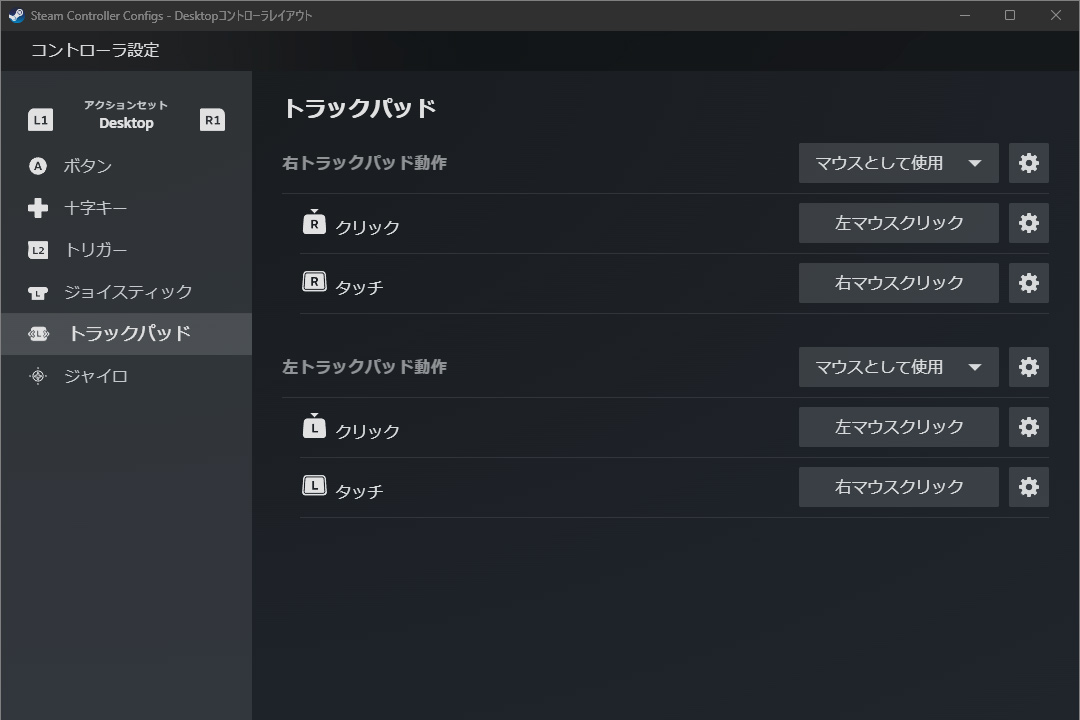Select the トラックパッド sidebar item
Image resolution: width=1080 pixels, height=720 pixels.
[x=127, y=334]
